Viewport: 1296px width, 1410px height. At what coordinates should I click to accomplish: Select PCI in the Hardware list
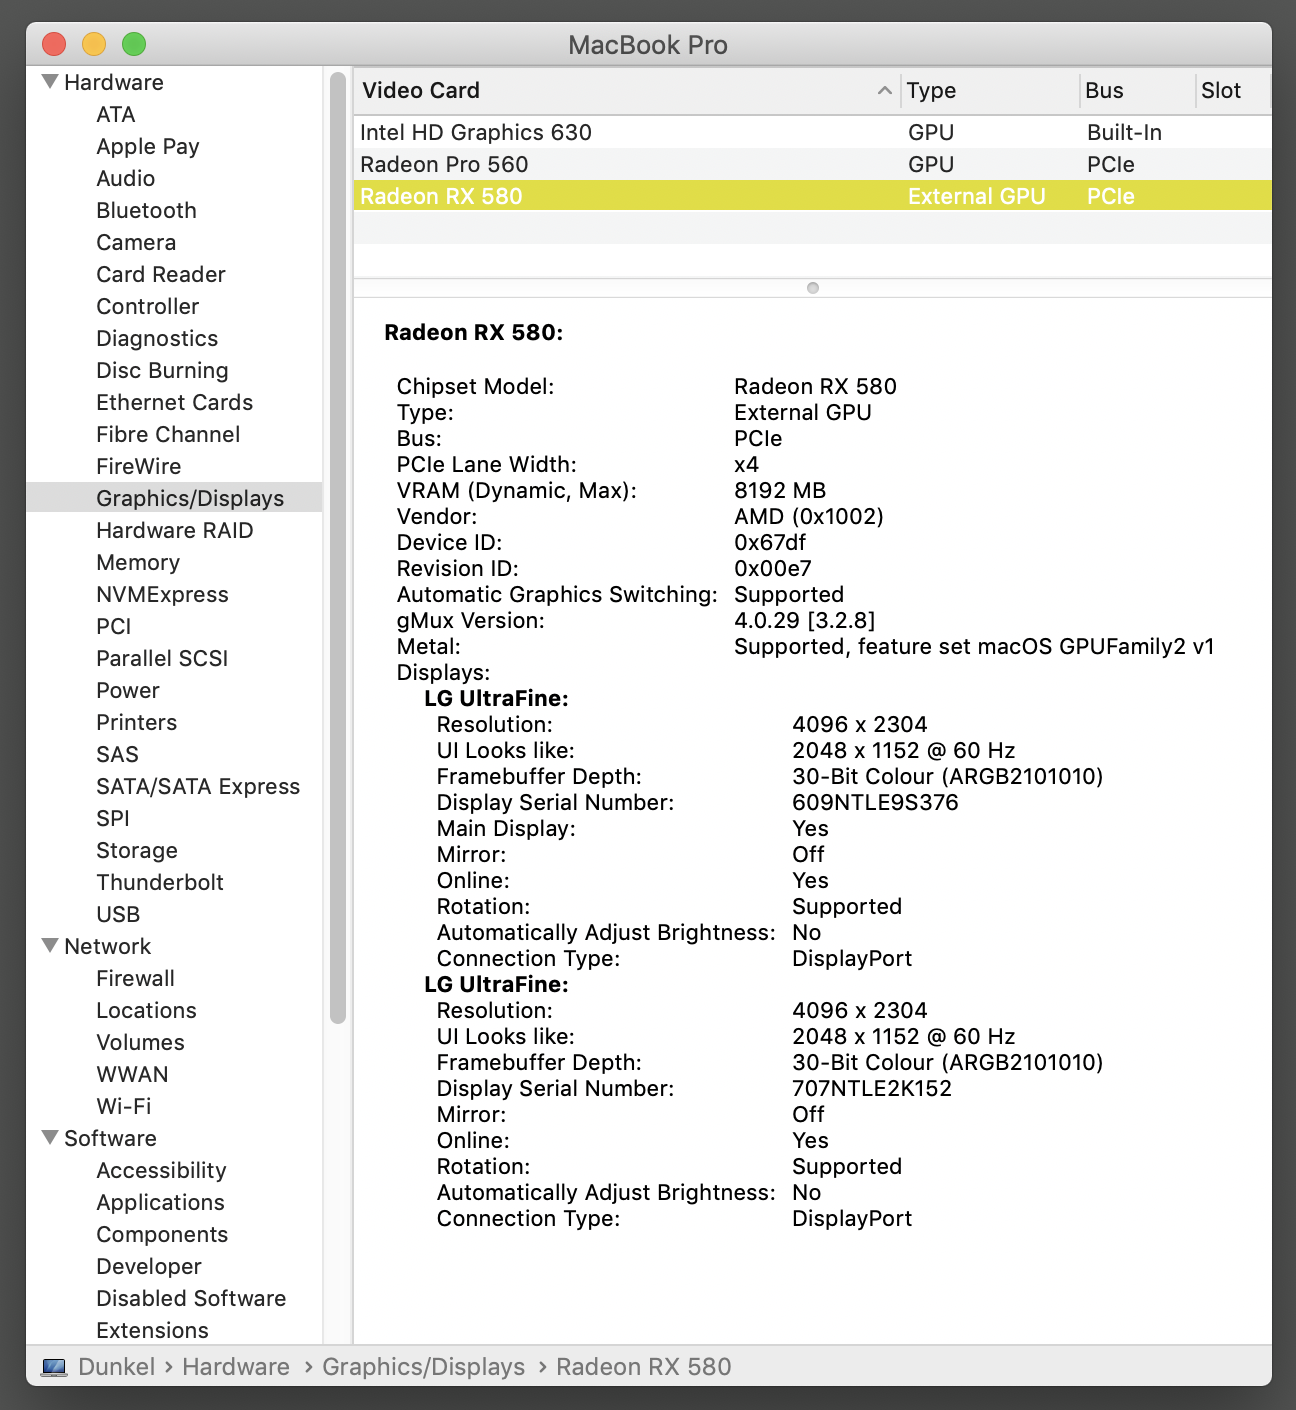tap(114, 626)
